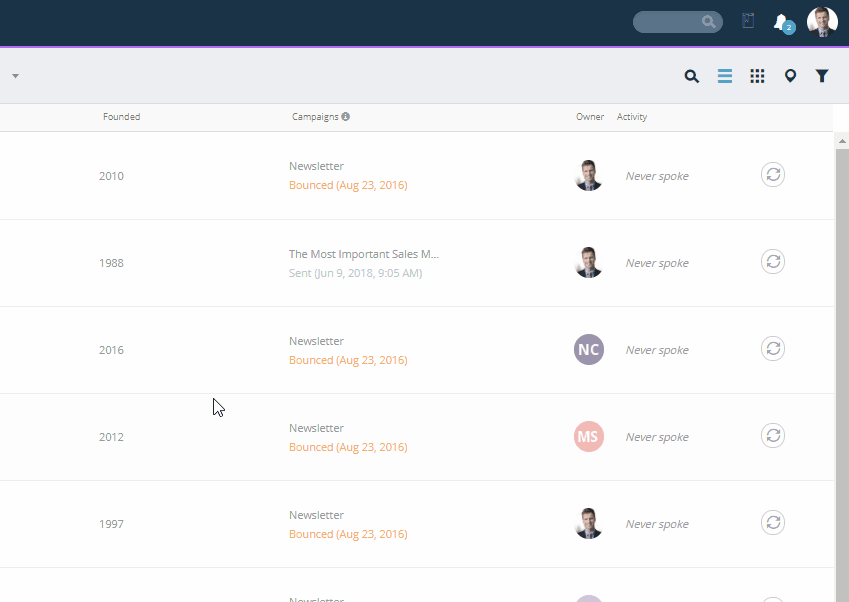Click the vertical scrollbar thumb
849x602 pixels.
point(842,375)
